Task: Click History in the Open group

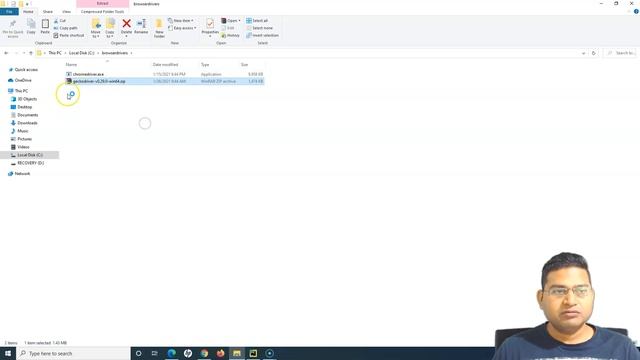Action: tap(230, 36)
